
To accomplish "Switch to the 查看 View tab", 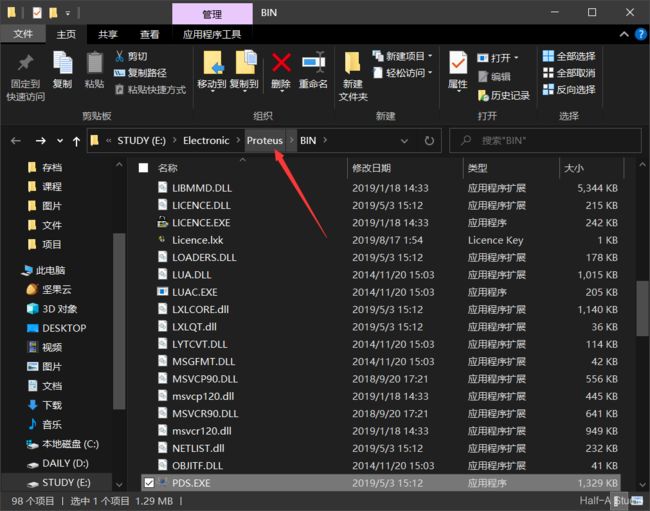I will [x=149, y=34].
